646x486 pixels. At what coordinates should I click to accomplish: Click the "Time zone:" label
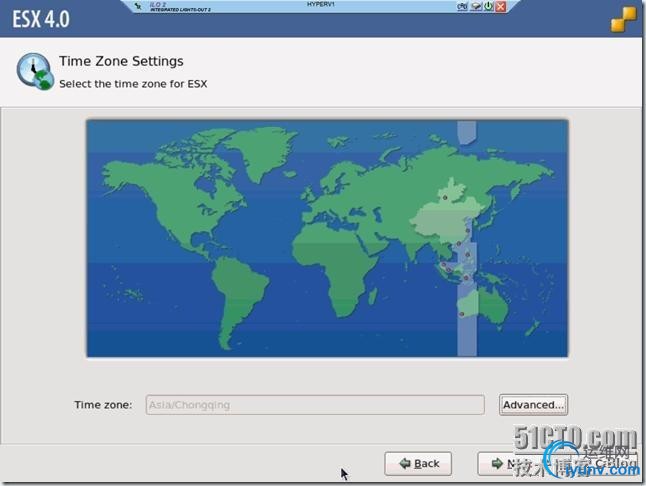103,404
